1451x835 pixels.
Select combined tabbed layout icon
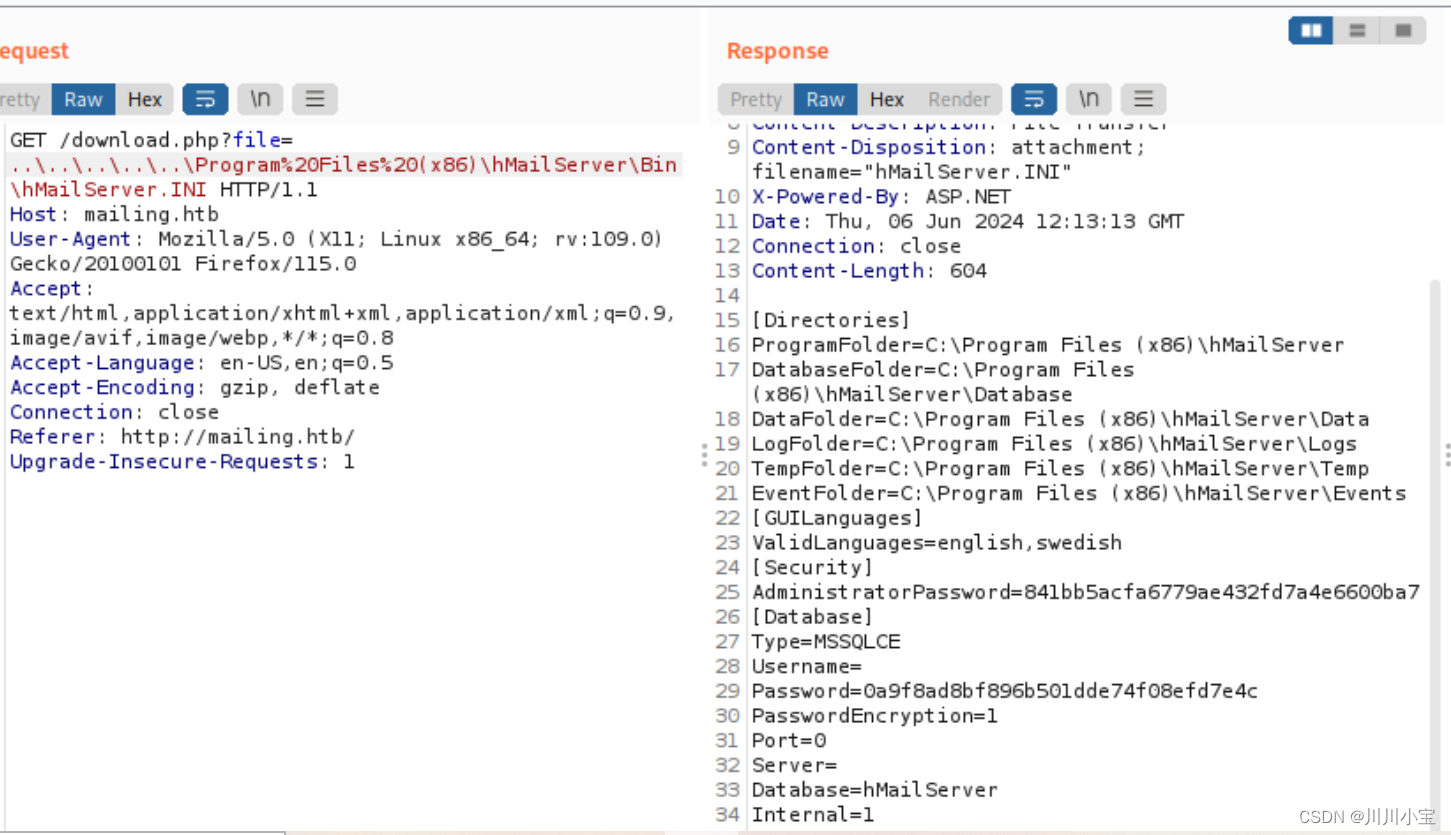1403,31
